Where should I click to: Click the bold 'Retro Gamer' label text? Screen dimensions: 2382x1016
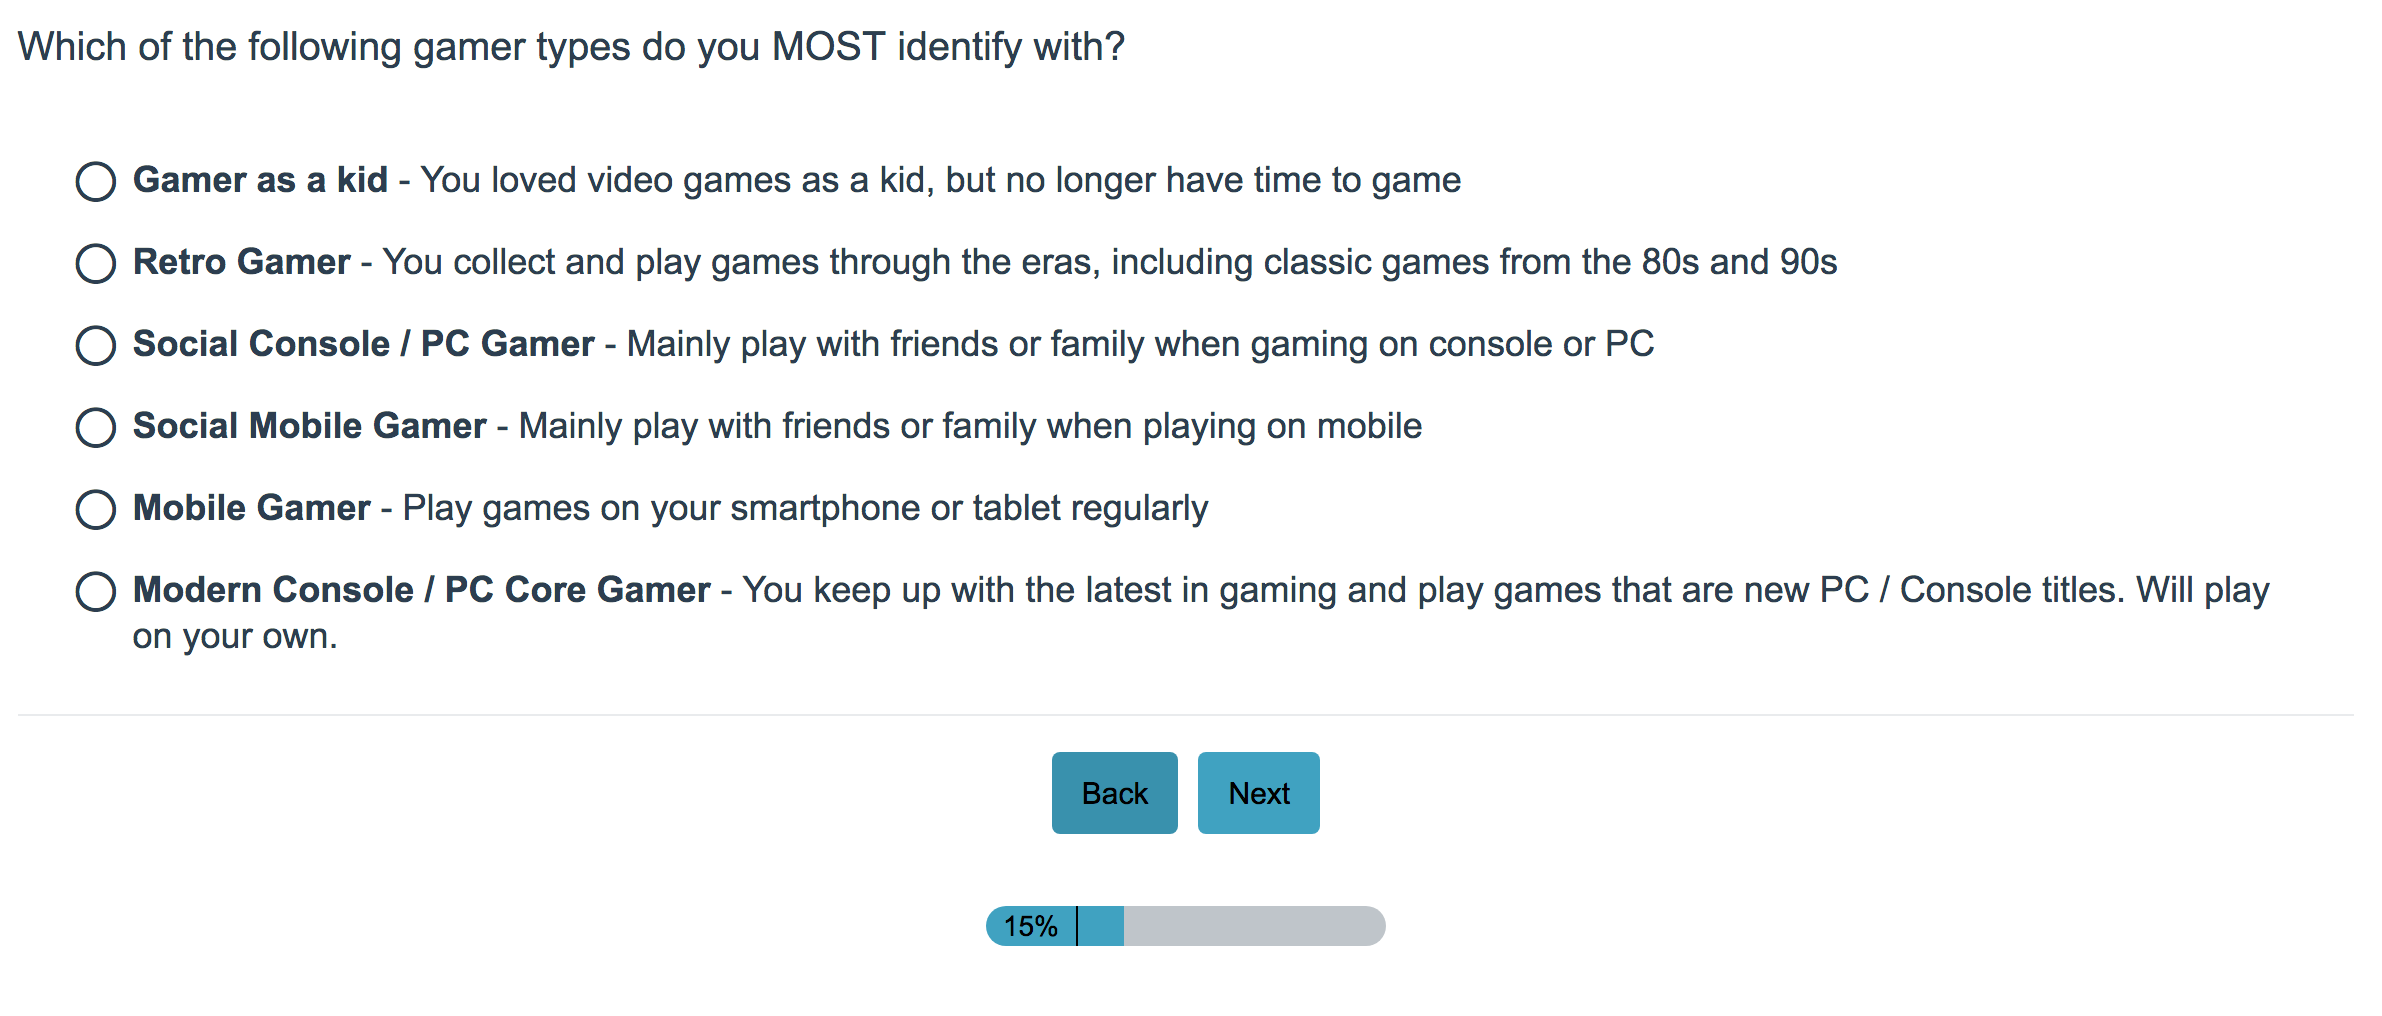coord(241,263)
